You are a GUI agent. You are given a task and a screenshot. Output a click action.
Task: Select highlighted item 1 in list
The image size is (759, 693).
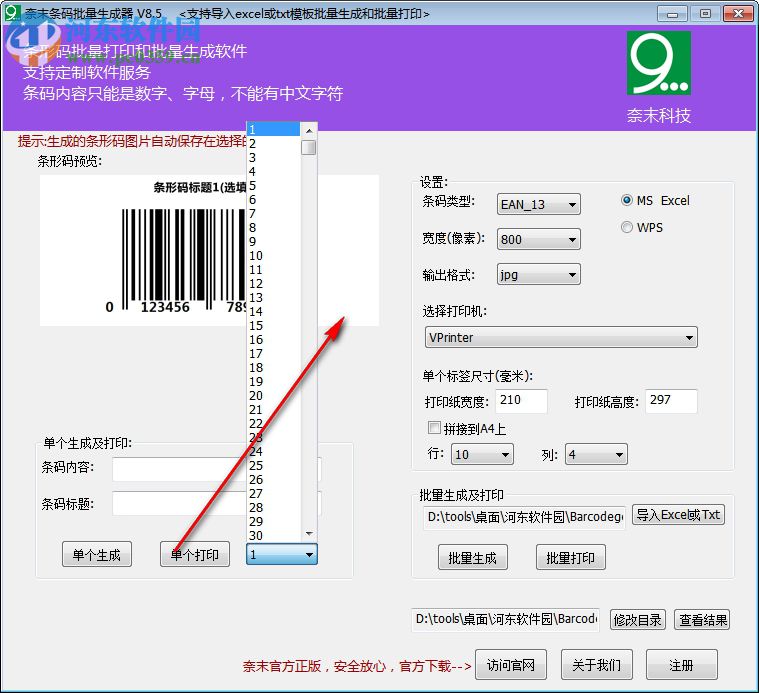click(273, 129)
